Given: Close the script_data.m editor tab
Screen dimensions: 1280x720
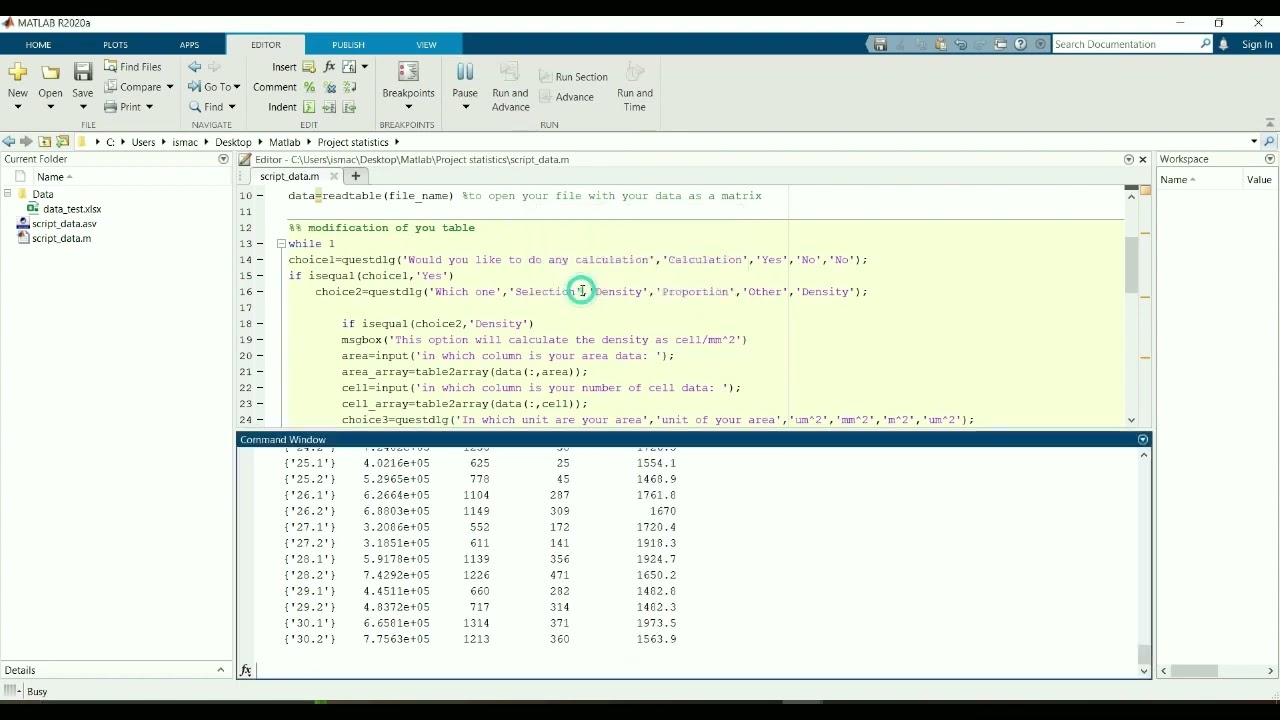Looking at the screenshot, I should click(x=334, y=176).
